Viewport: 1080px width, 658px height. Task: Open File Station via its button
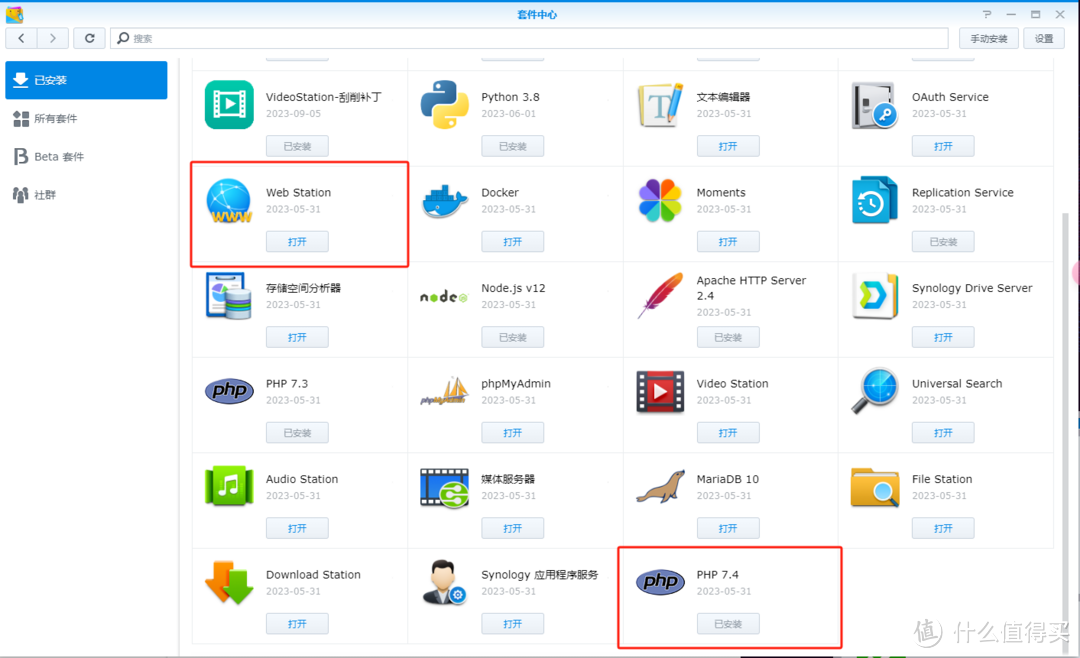pos(943,528)
